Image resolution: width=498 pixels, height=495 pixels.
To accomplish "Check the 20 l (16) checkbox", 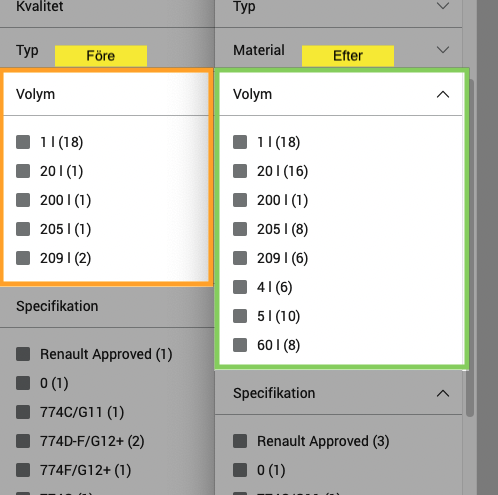I will (x=240, y=171).
